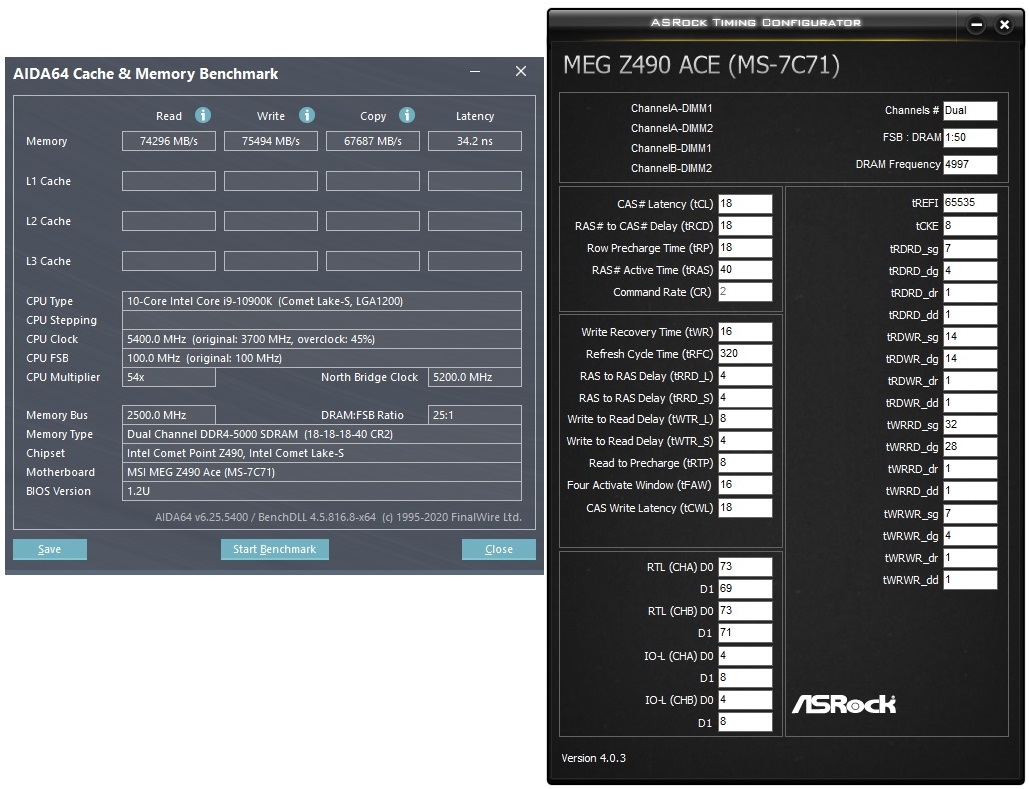Click the tRDRD_sg field
1029x789 pixels.
970,249
